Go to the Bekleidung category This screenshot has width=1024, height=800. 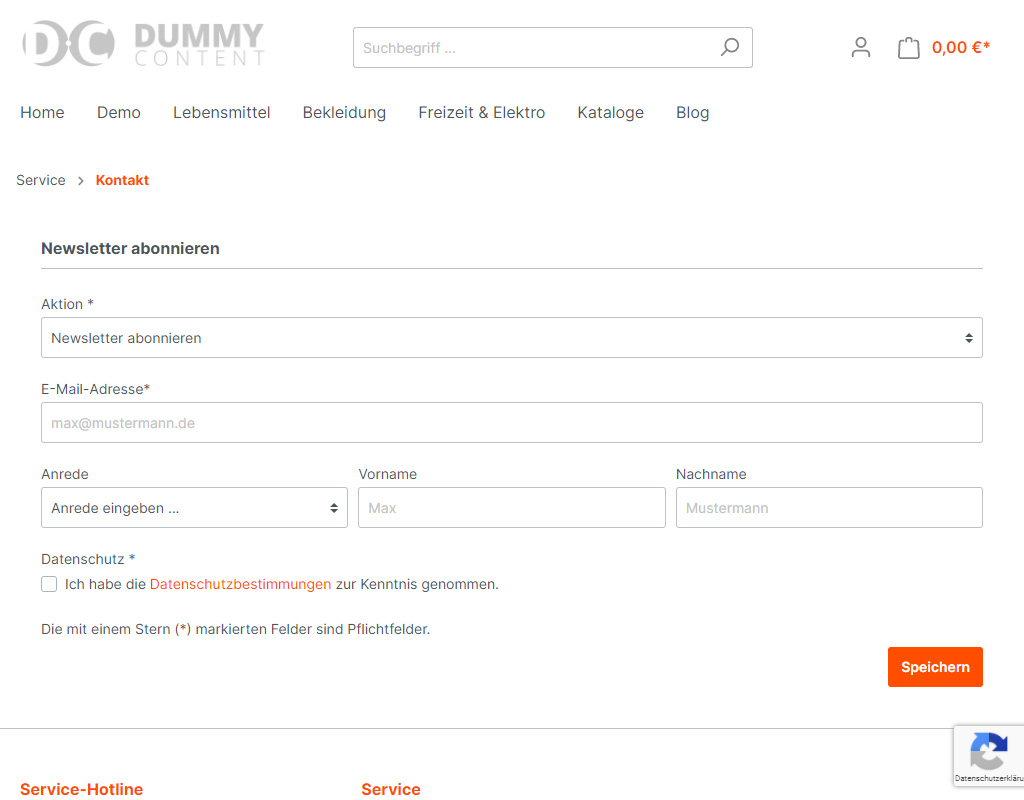tap(344, 113)
